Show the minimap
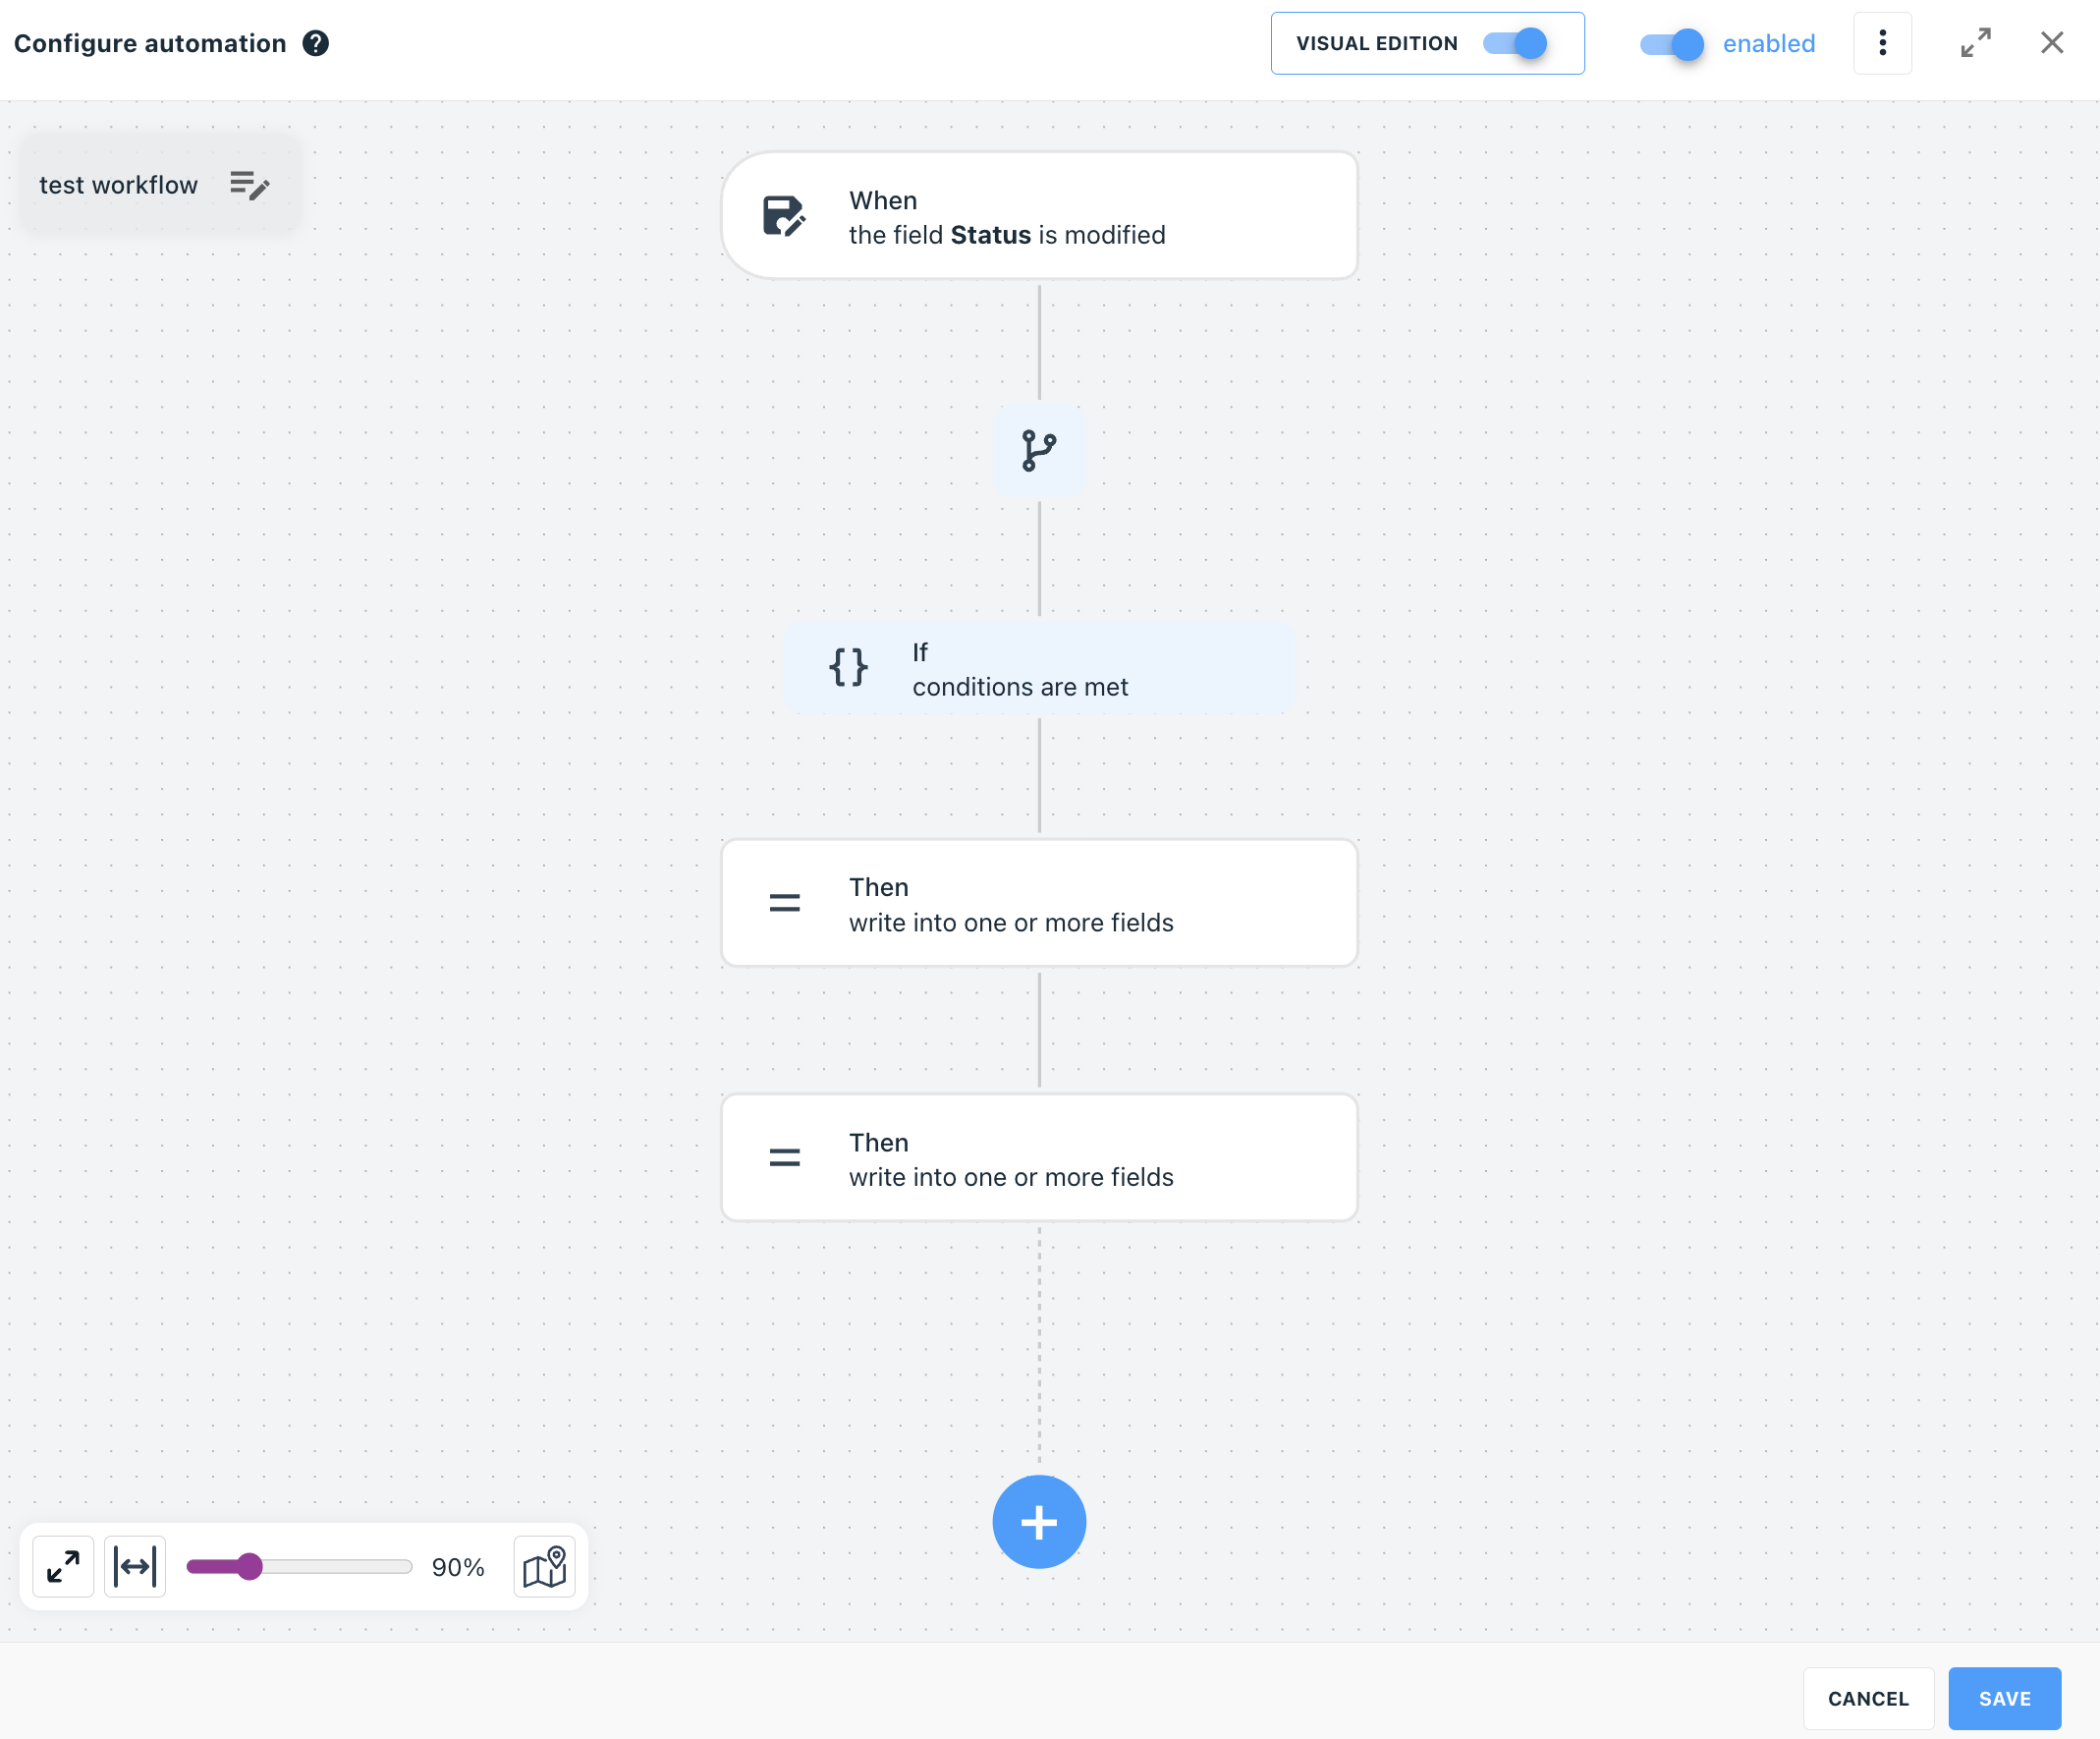 click(545, 1566)
